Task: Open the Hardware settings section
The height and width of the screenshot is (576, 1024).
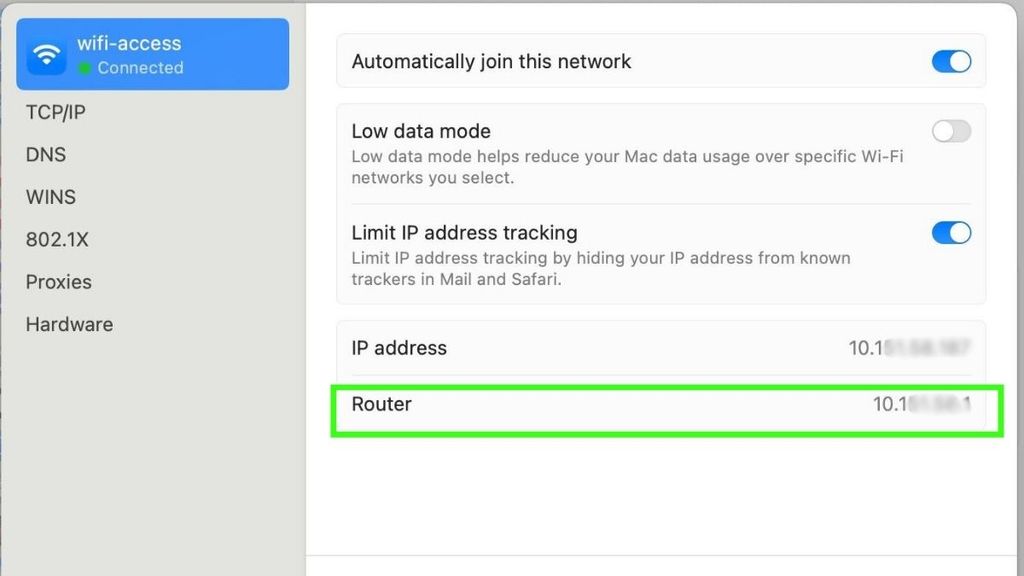Action: 69,324
